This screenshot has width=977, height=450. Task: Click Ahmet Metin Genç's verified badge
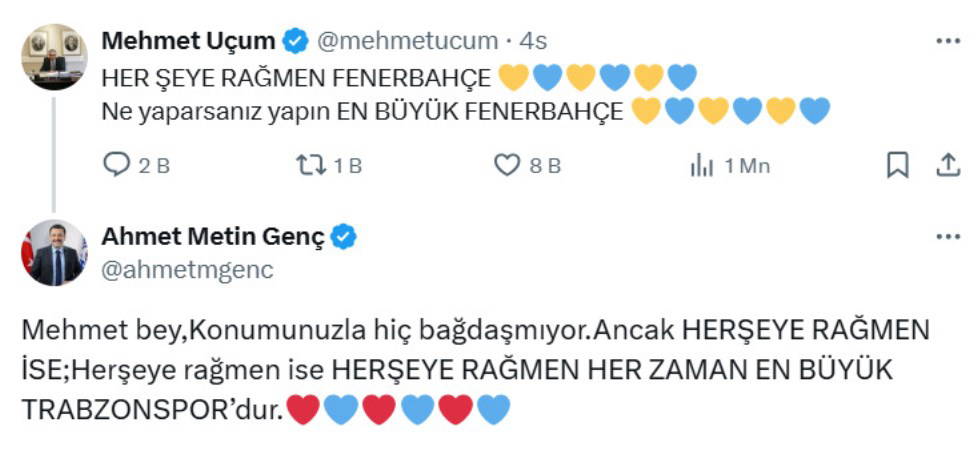[345, 237]
